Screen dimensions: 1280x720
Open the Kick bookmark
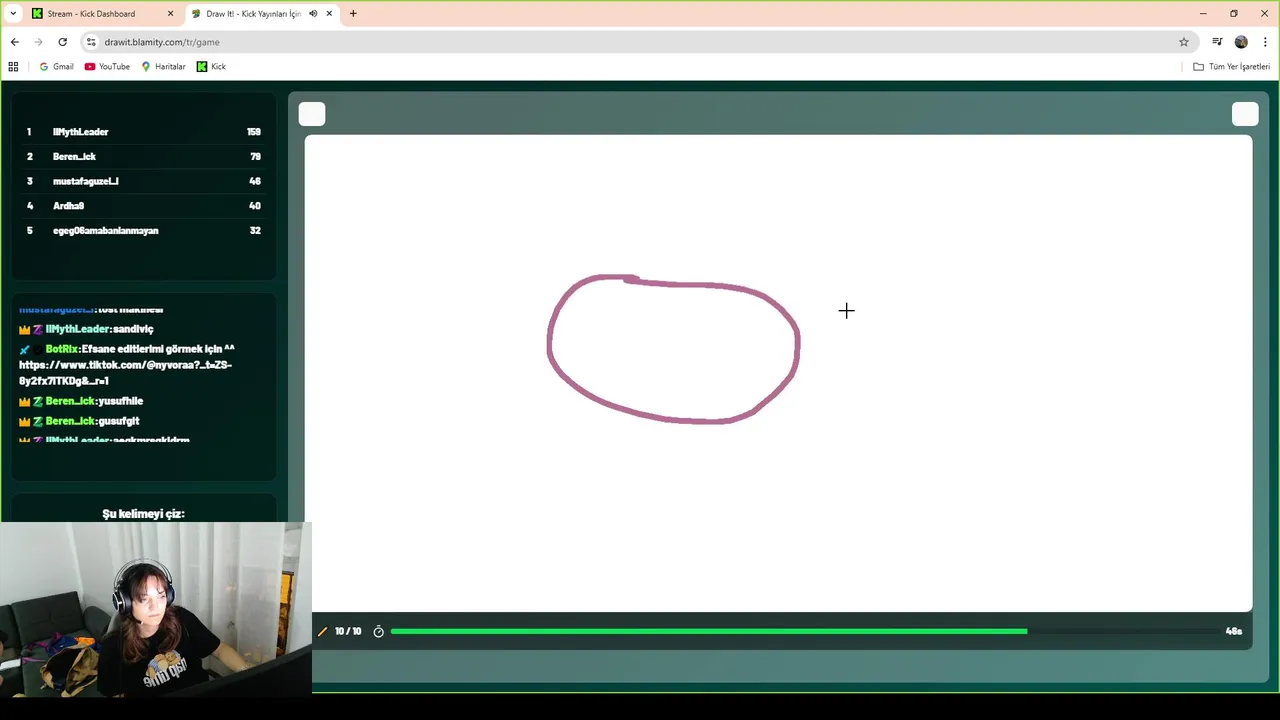pos(211,66)
